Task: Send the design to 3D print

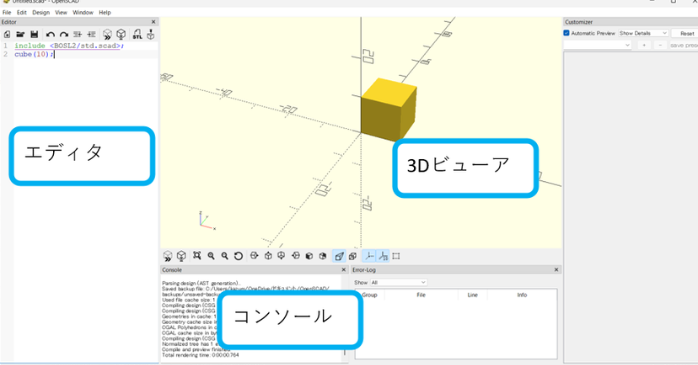Action: point(151,34)
